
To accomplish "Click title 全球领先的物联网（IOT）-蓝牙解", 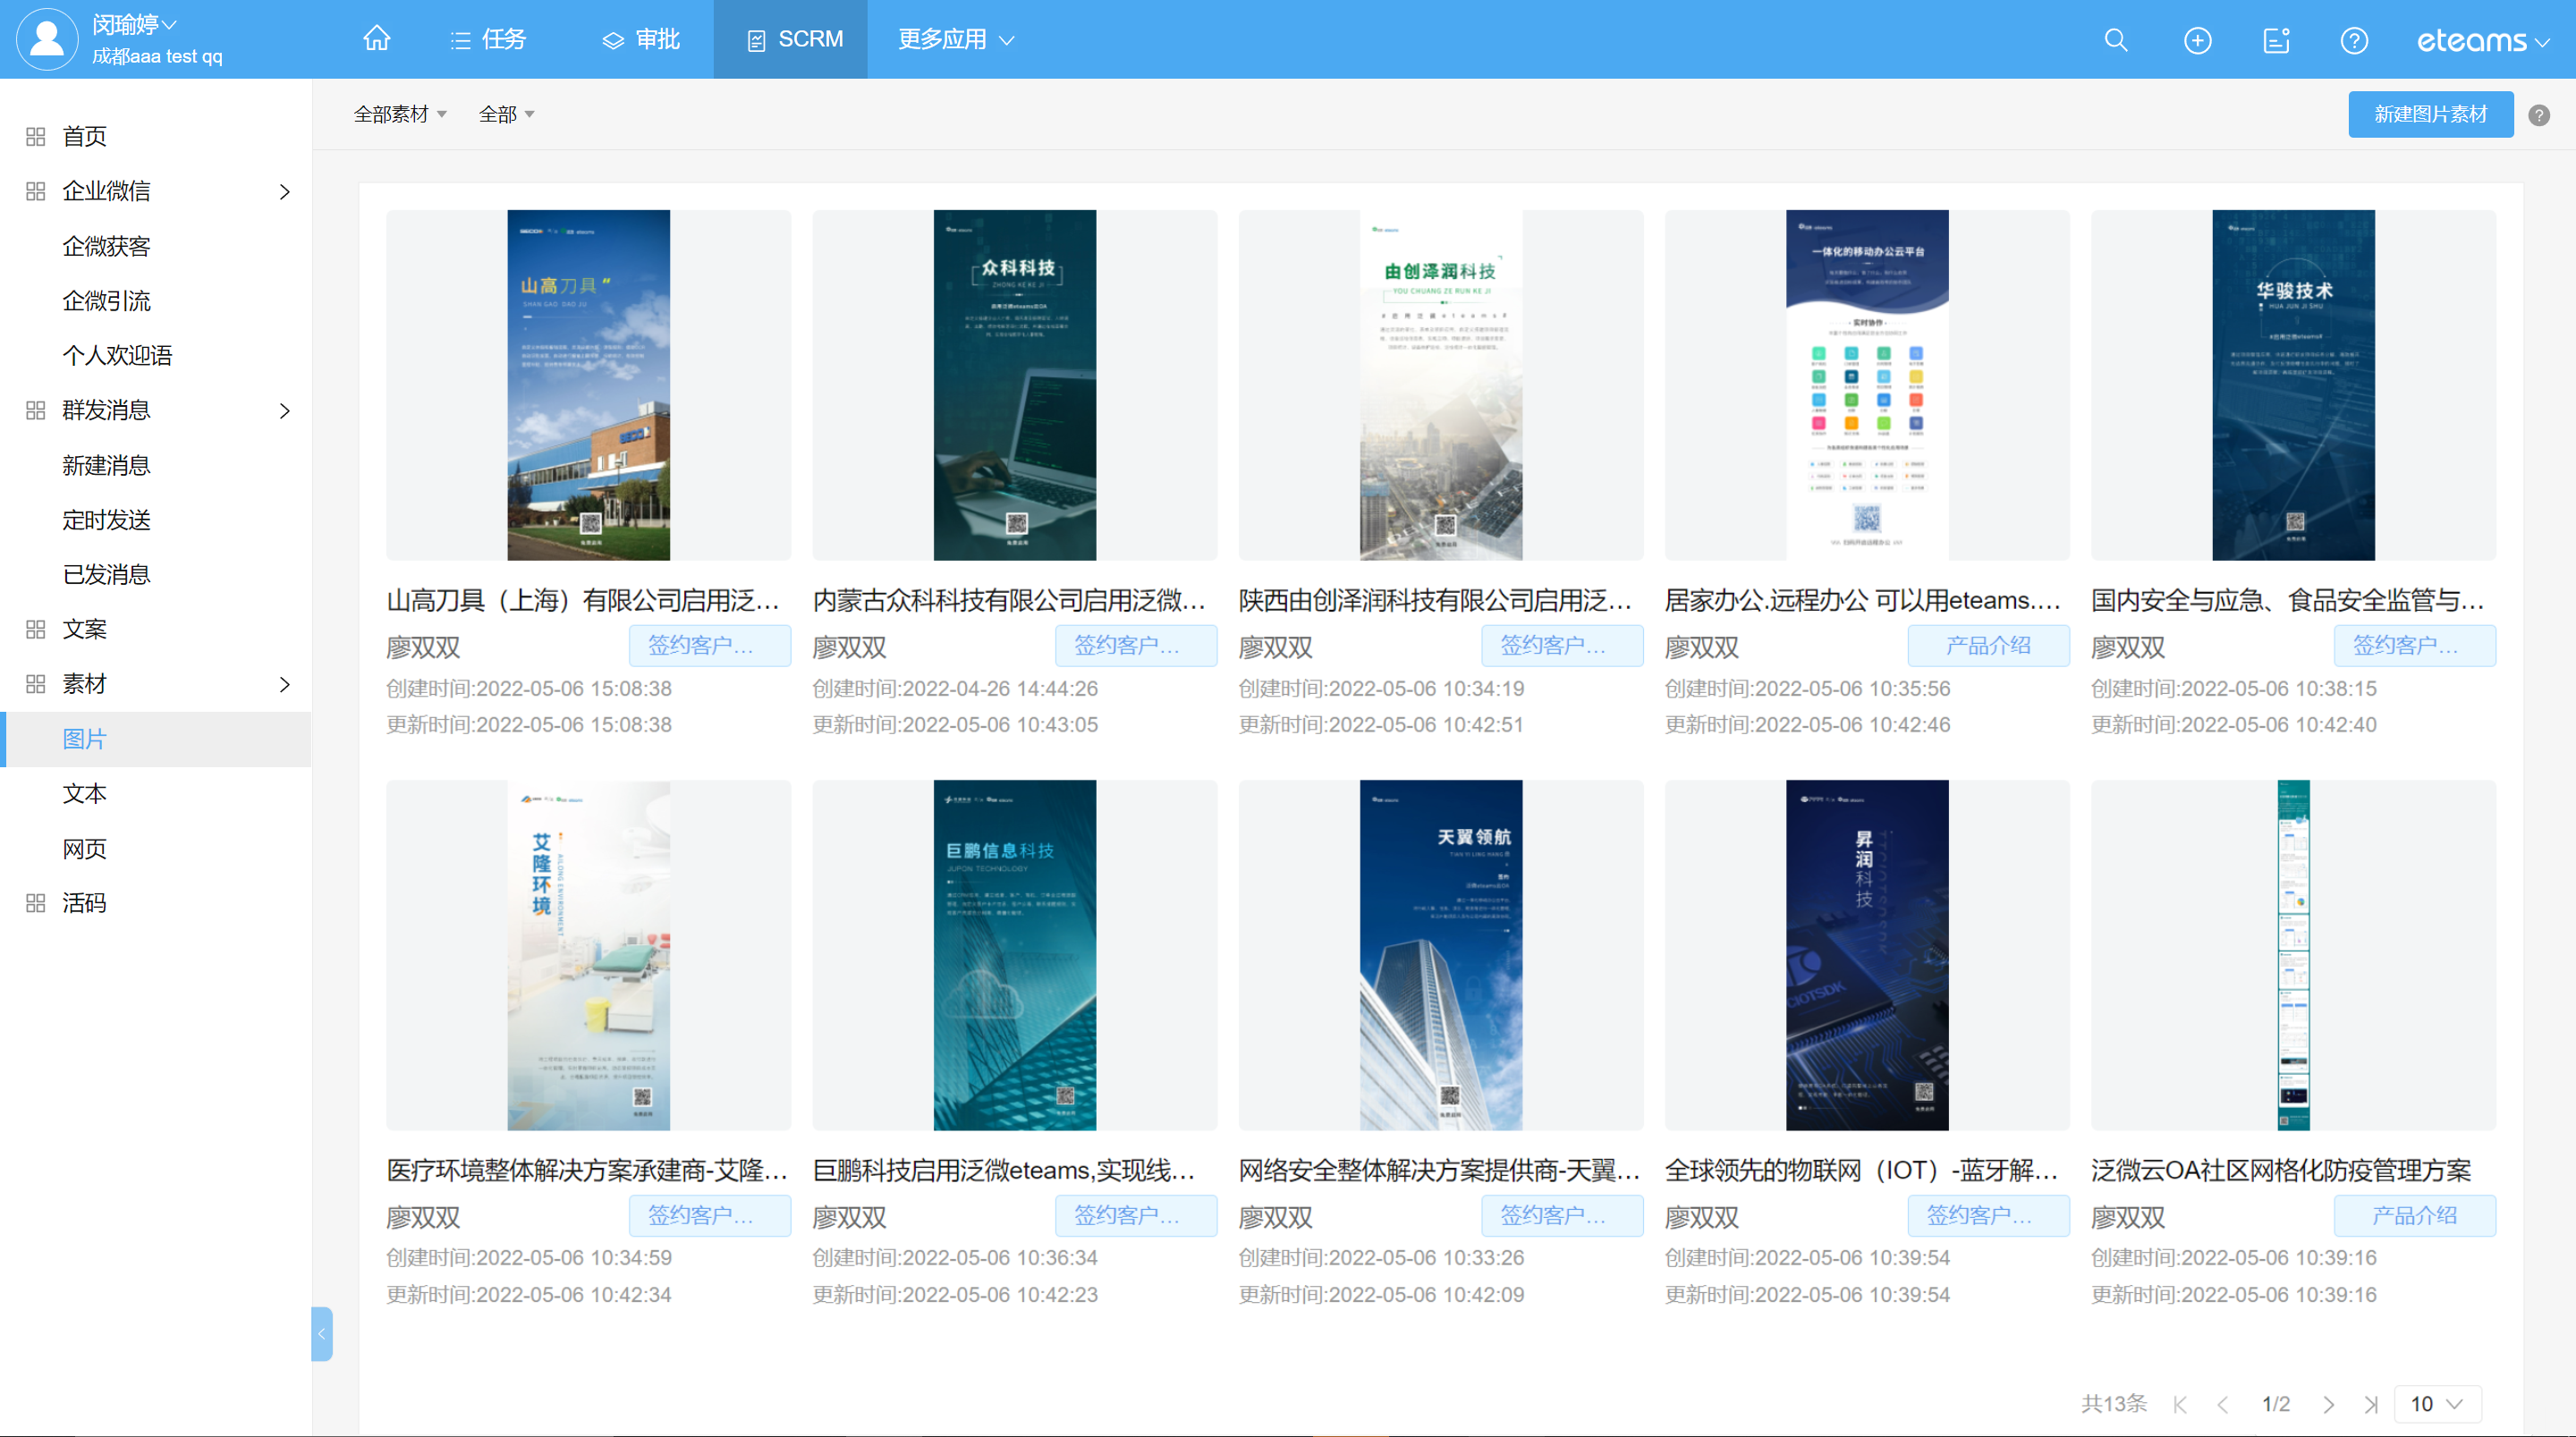I will click(x=1860, y=1170).
